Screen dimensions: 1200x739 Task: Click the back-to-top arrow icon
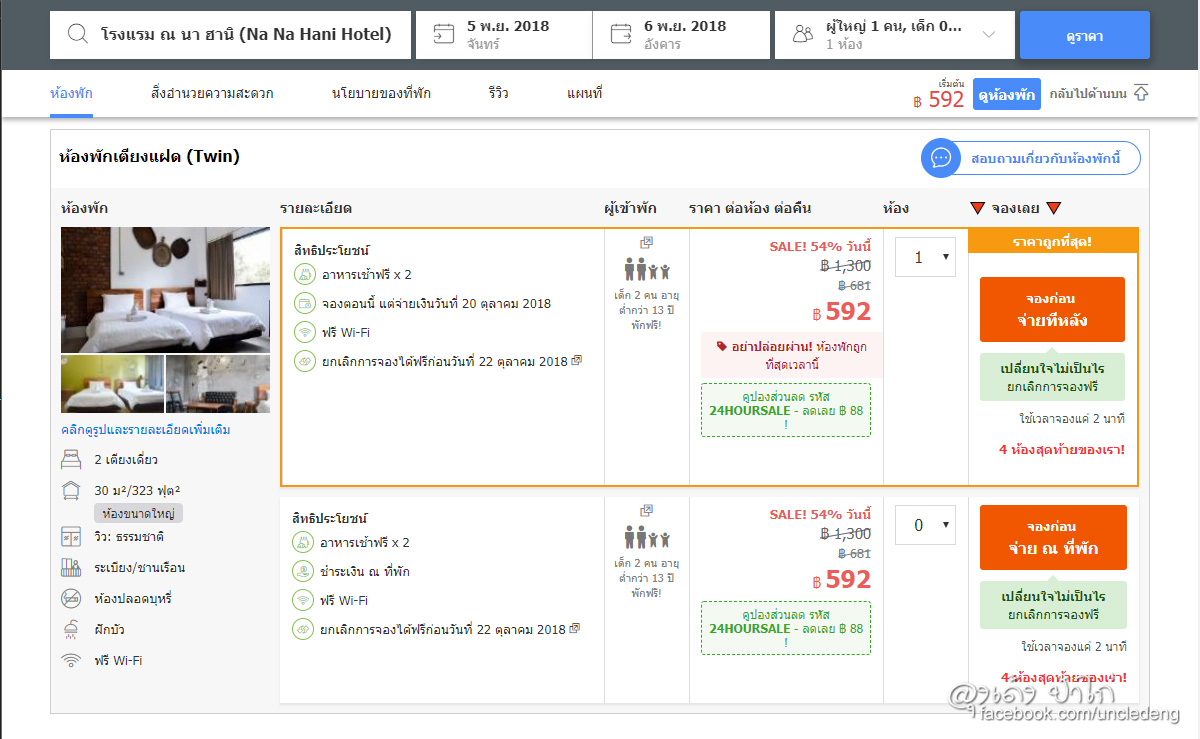[1141, 93]
